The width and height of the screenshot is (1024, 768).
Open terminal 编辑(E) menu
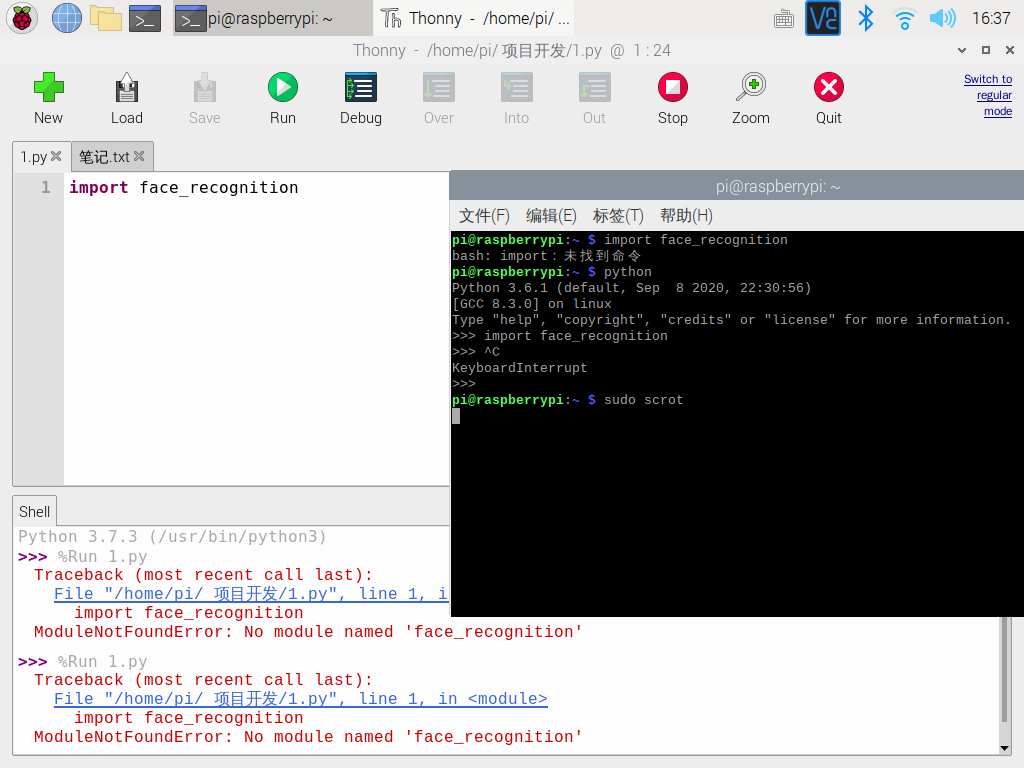(551, 216)
